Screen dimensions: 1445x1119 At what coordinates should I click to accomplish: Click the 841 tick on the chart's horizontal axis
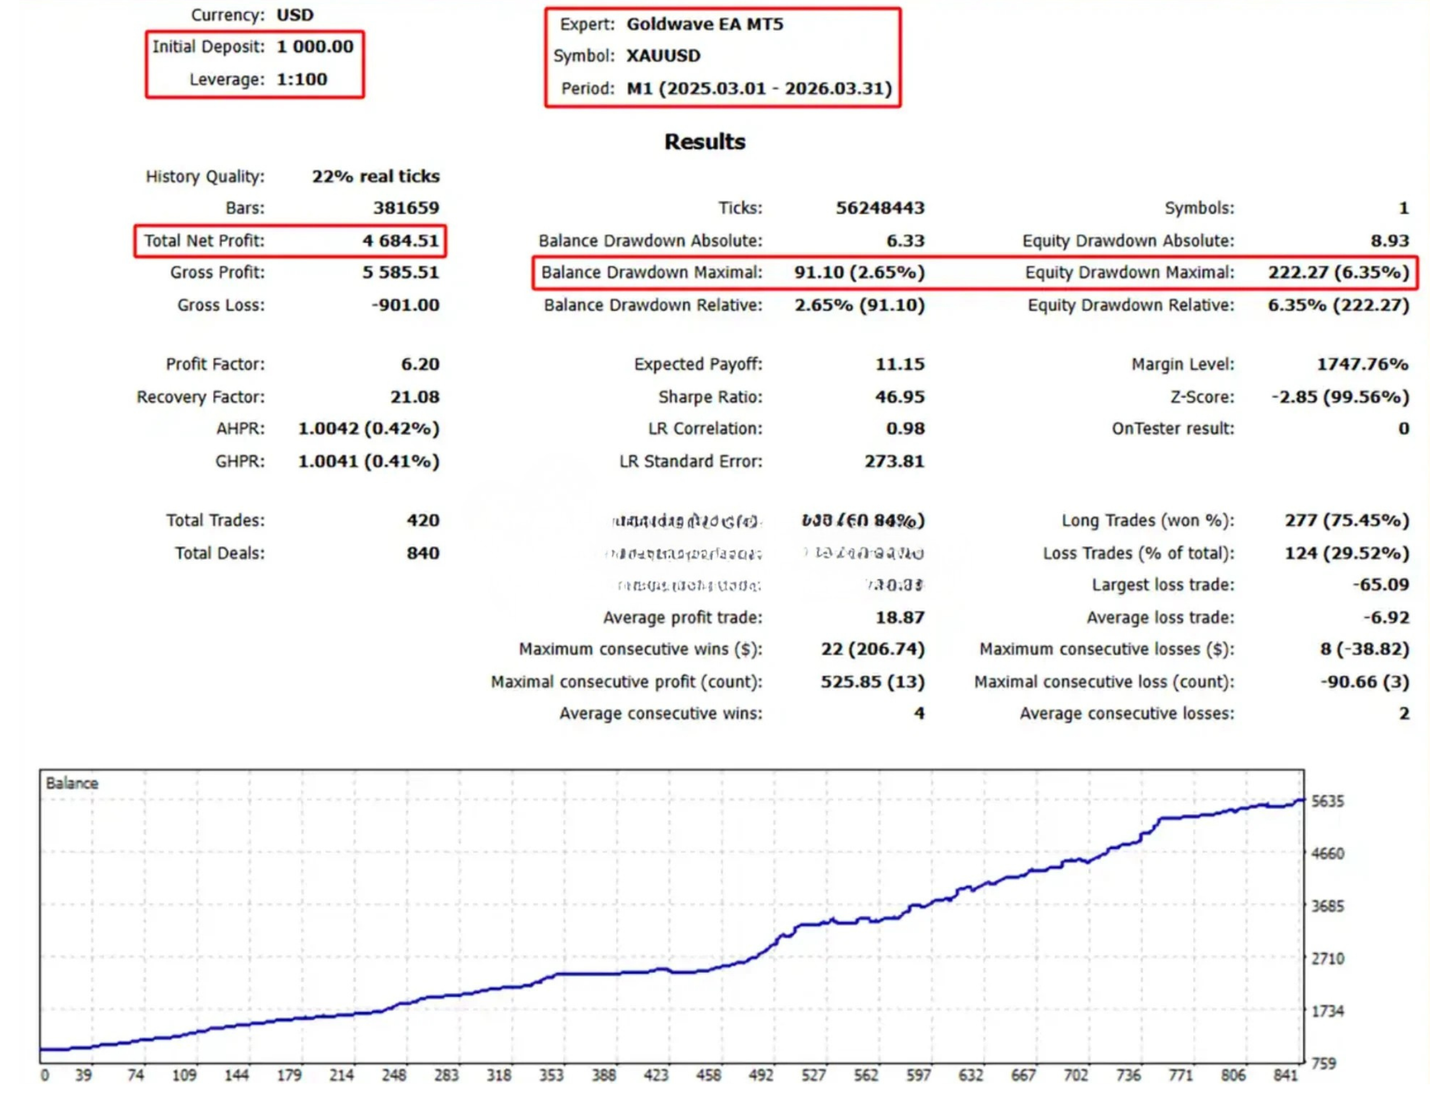(1286, 1075)
